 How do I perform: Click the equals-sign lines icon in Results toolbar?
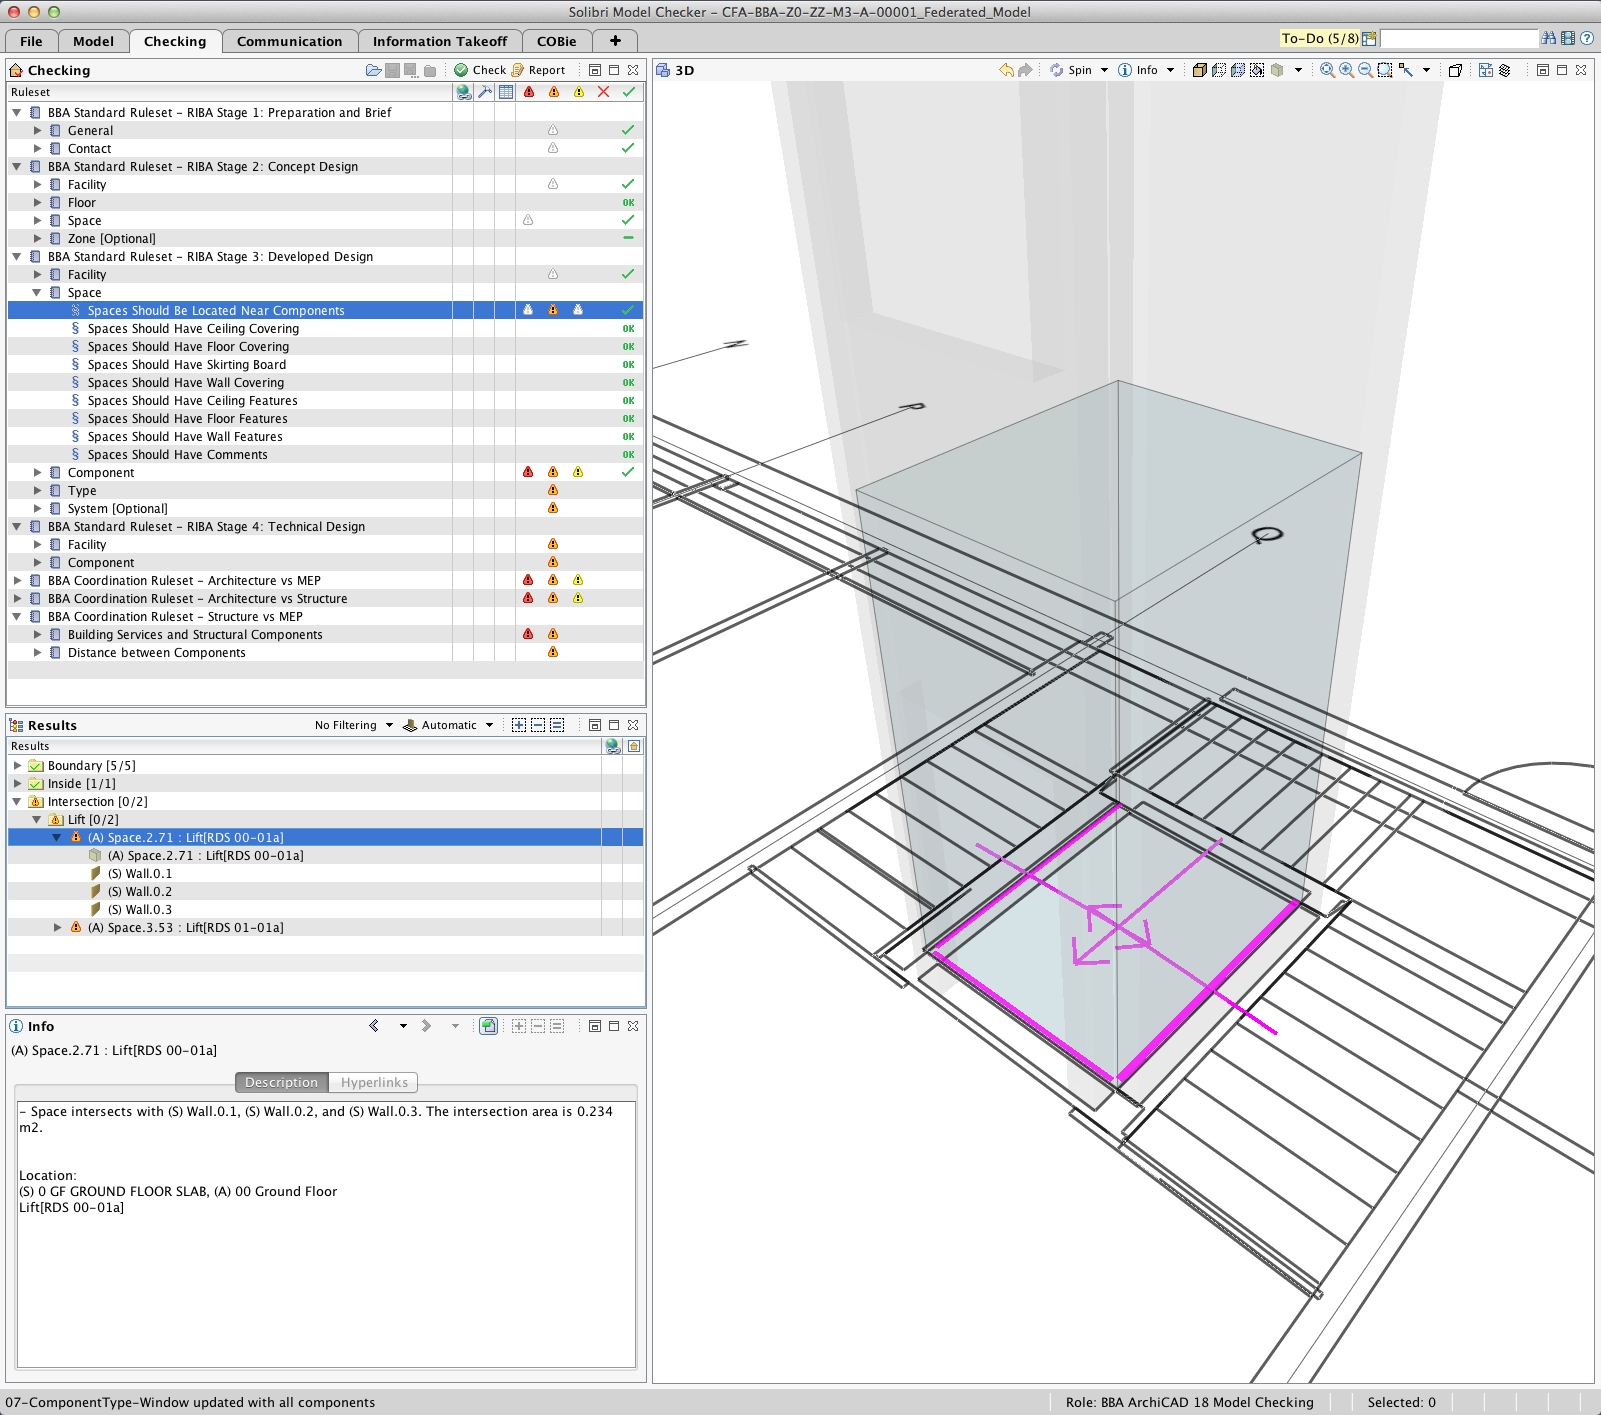point(557,725)
